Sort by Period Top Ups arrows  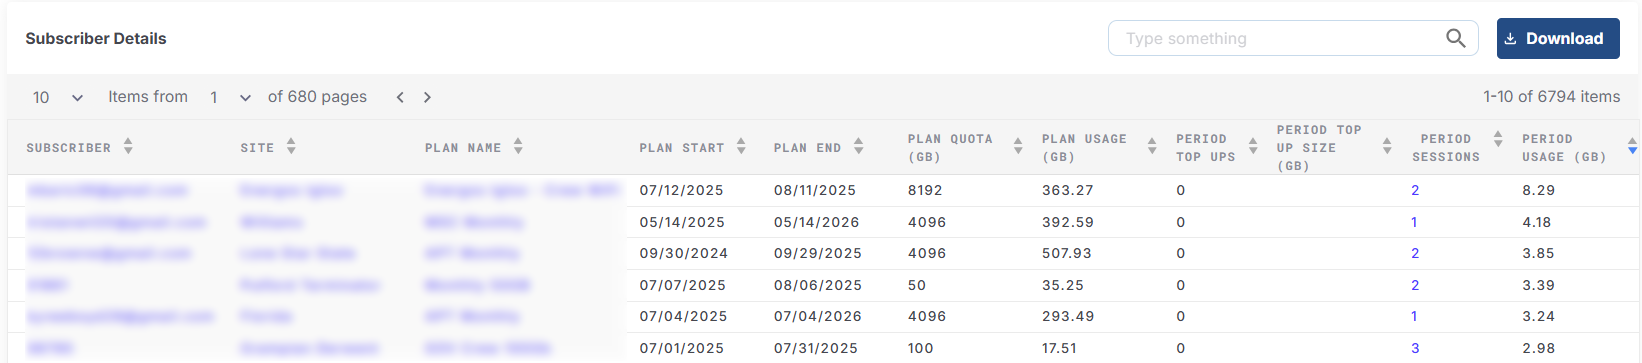click(1253, 147)
